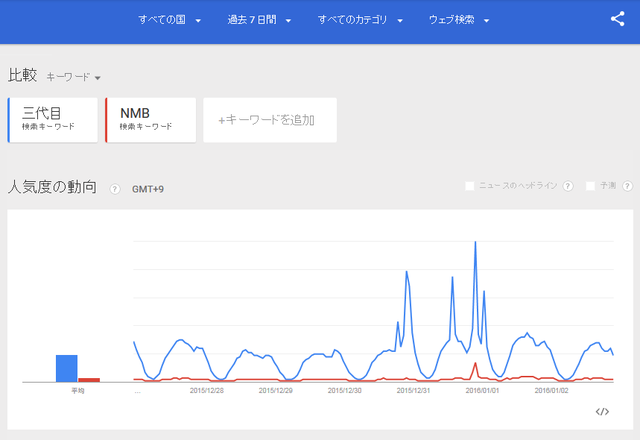Open the すべての国 dropdown
Screen dimensions: 640x440
tap(169, 20)
